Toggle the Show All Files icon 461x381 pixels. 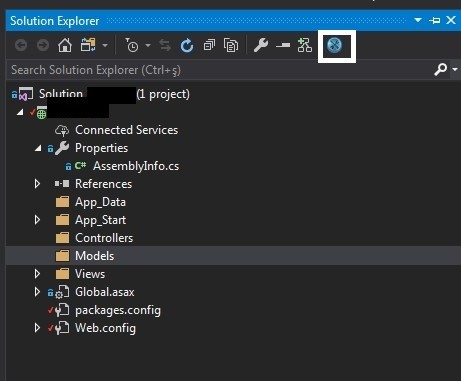[231, 45]
